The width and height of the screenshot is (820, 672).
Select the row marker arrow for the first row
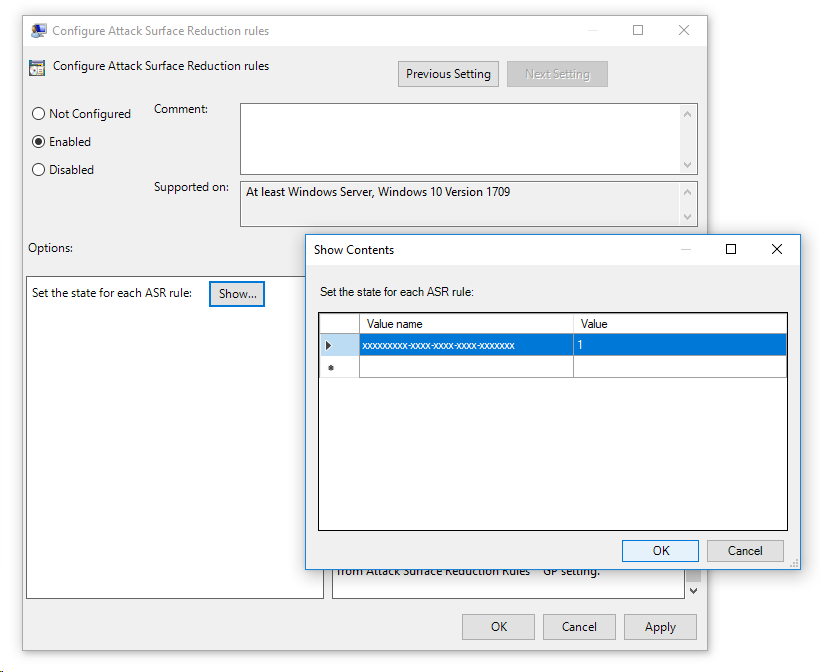click(x=329, y=345)
